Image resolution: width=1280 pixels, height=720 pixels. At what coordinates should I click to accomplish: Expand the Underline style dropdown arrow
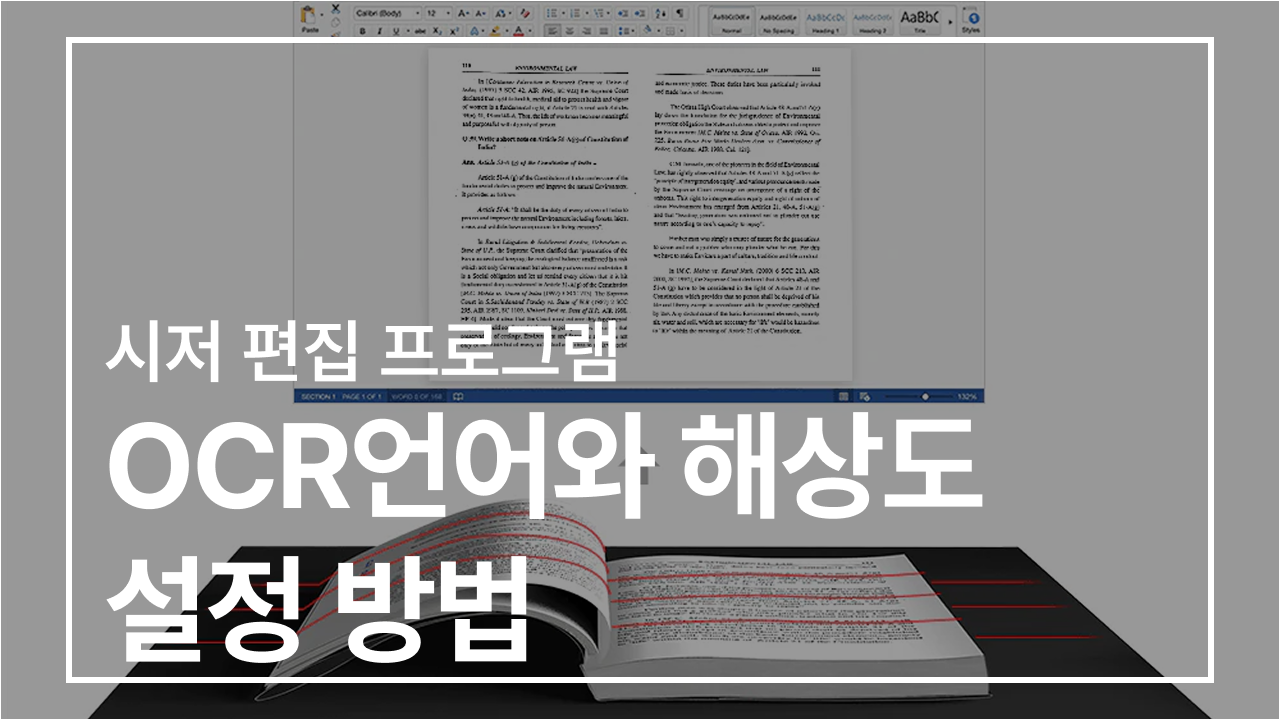point(408,31)
